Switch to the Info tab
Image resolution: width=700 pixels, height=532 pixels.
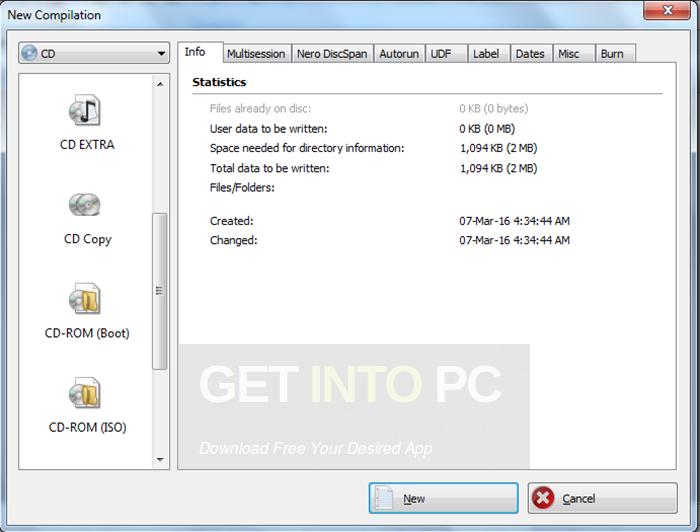(x=200, y=52)
